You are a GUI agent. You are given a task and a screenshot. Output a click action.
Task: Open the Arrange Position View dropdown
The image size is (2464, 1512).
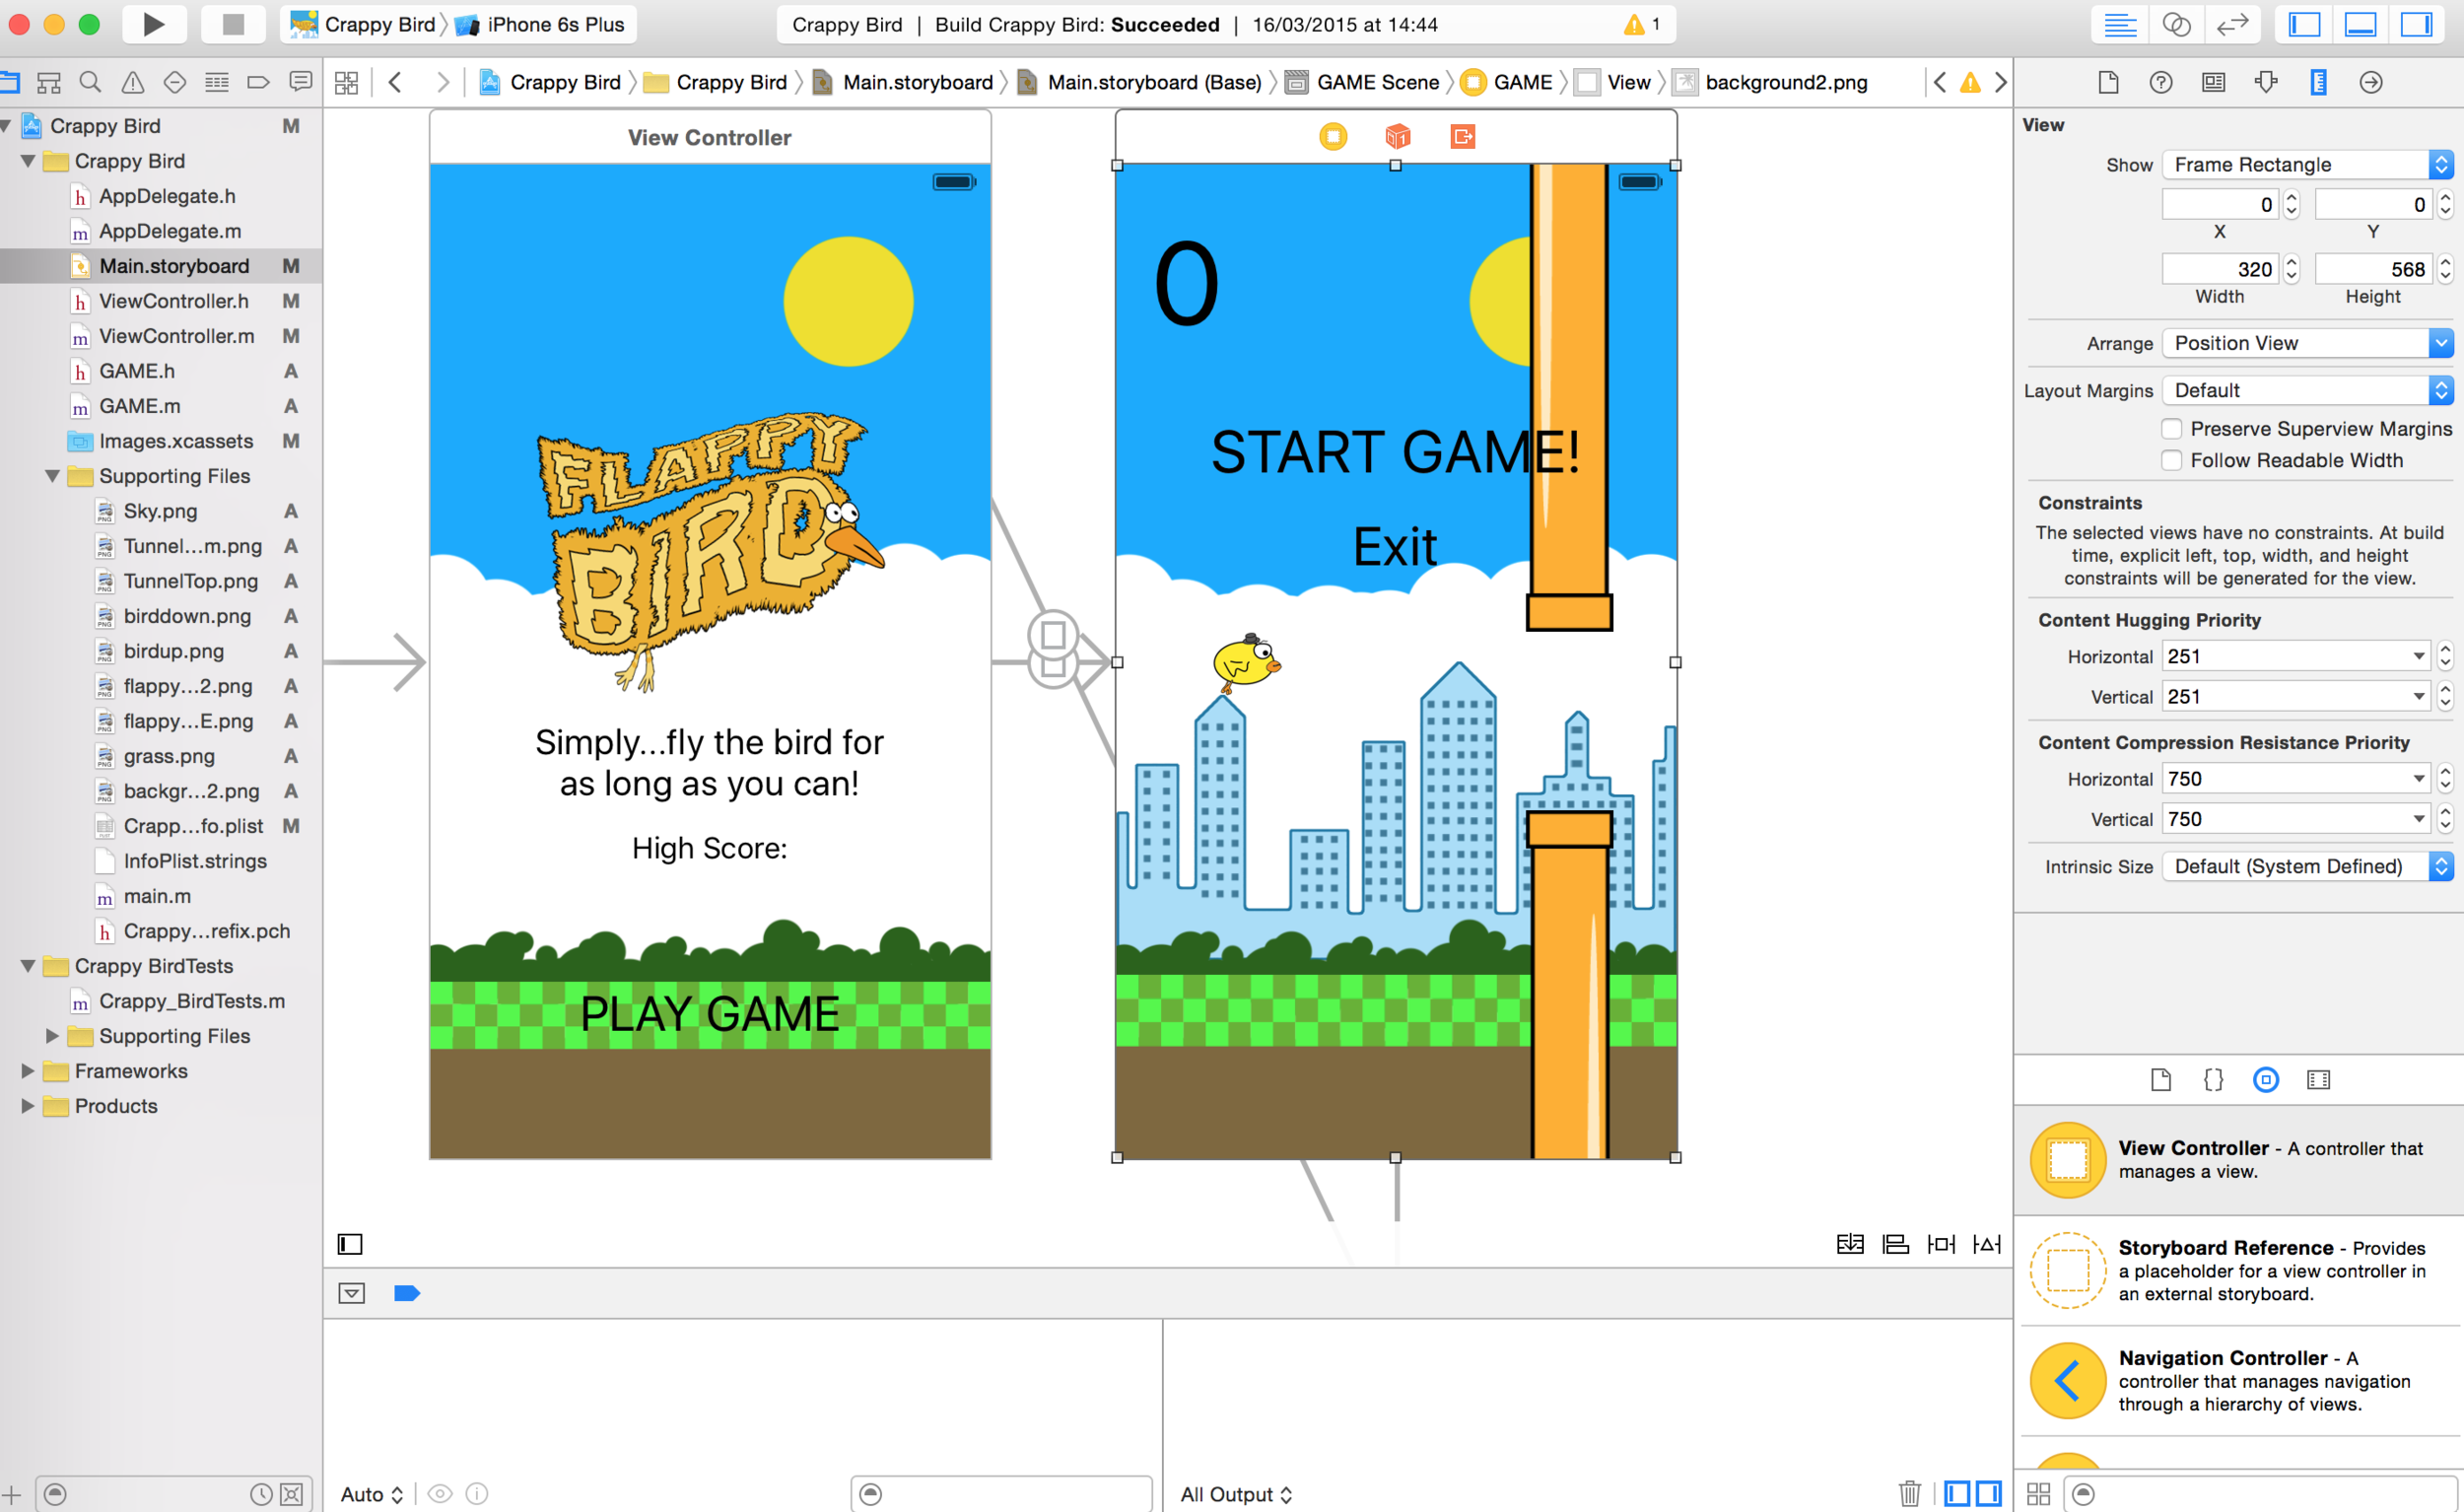coord(2307,343)
